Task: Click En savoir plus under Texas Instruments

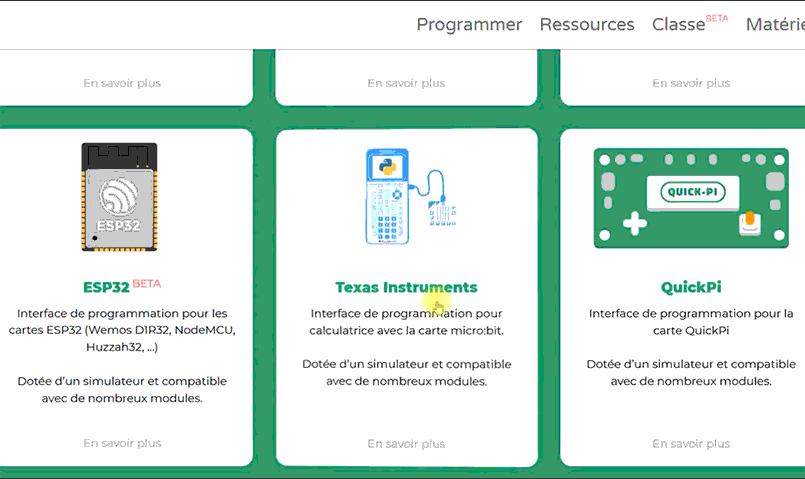Action: (406, 444)
